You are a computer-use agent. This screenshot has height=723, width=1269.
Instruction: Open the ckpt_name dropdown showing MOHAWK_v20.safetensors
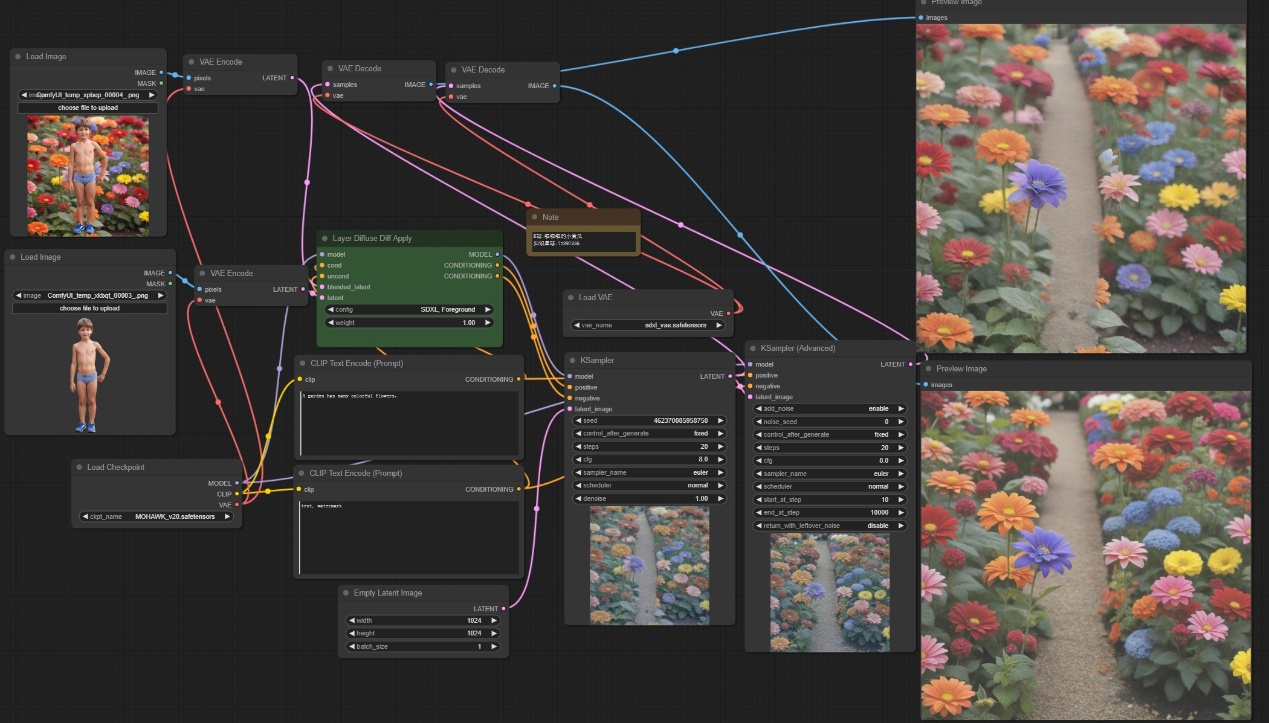click(158, 516)
